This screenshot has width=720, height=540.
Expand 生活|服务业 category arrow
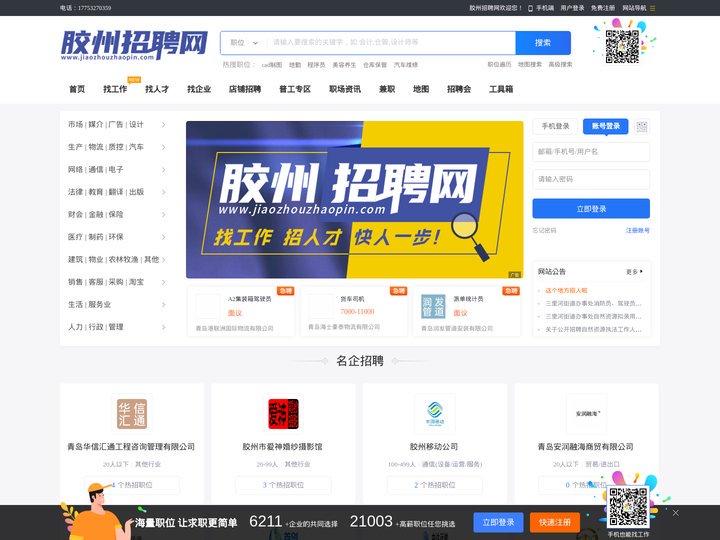163,304
